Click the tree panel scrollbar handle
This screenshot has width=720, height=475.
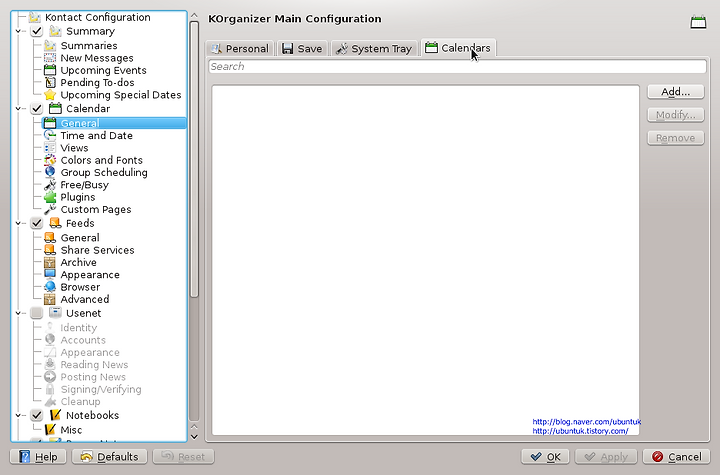[x=194, y=159]
